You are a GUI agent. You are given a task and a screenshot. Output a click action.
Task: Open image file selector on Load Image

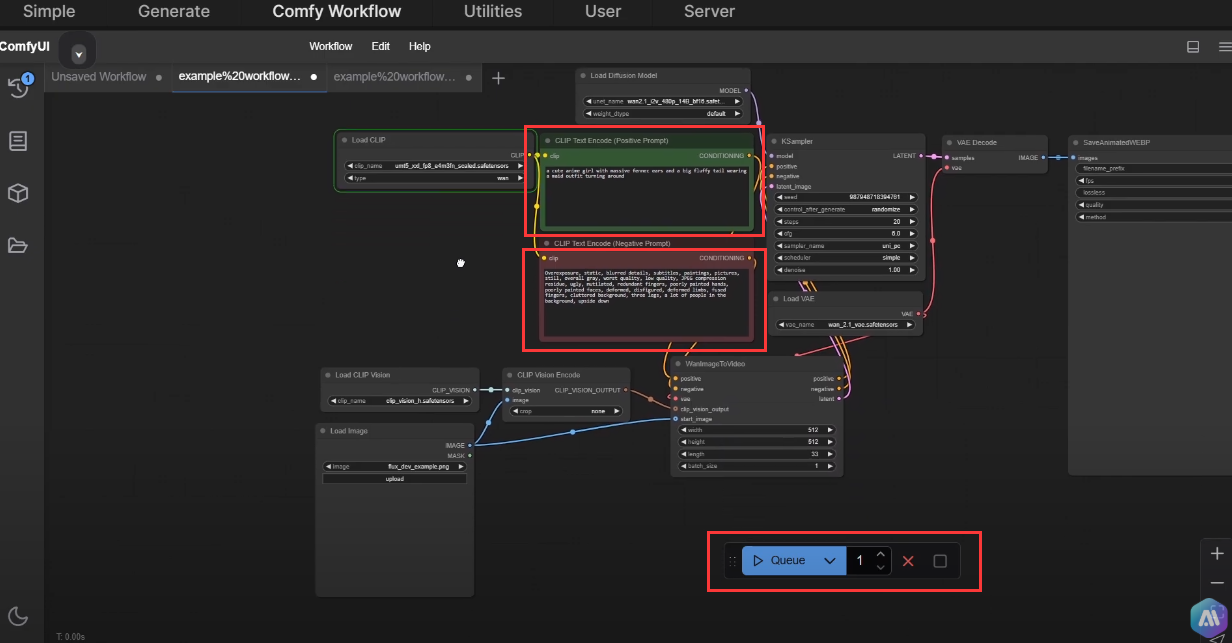(395, 466)
